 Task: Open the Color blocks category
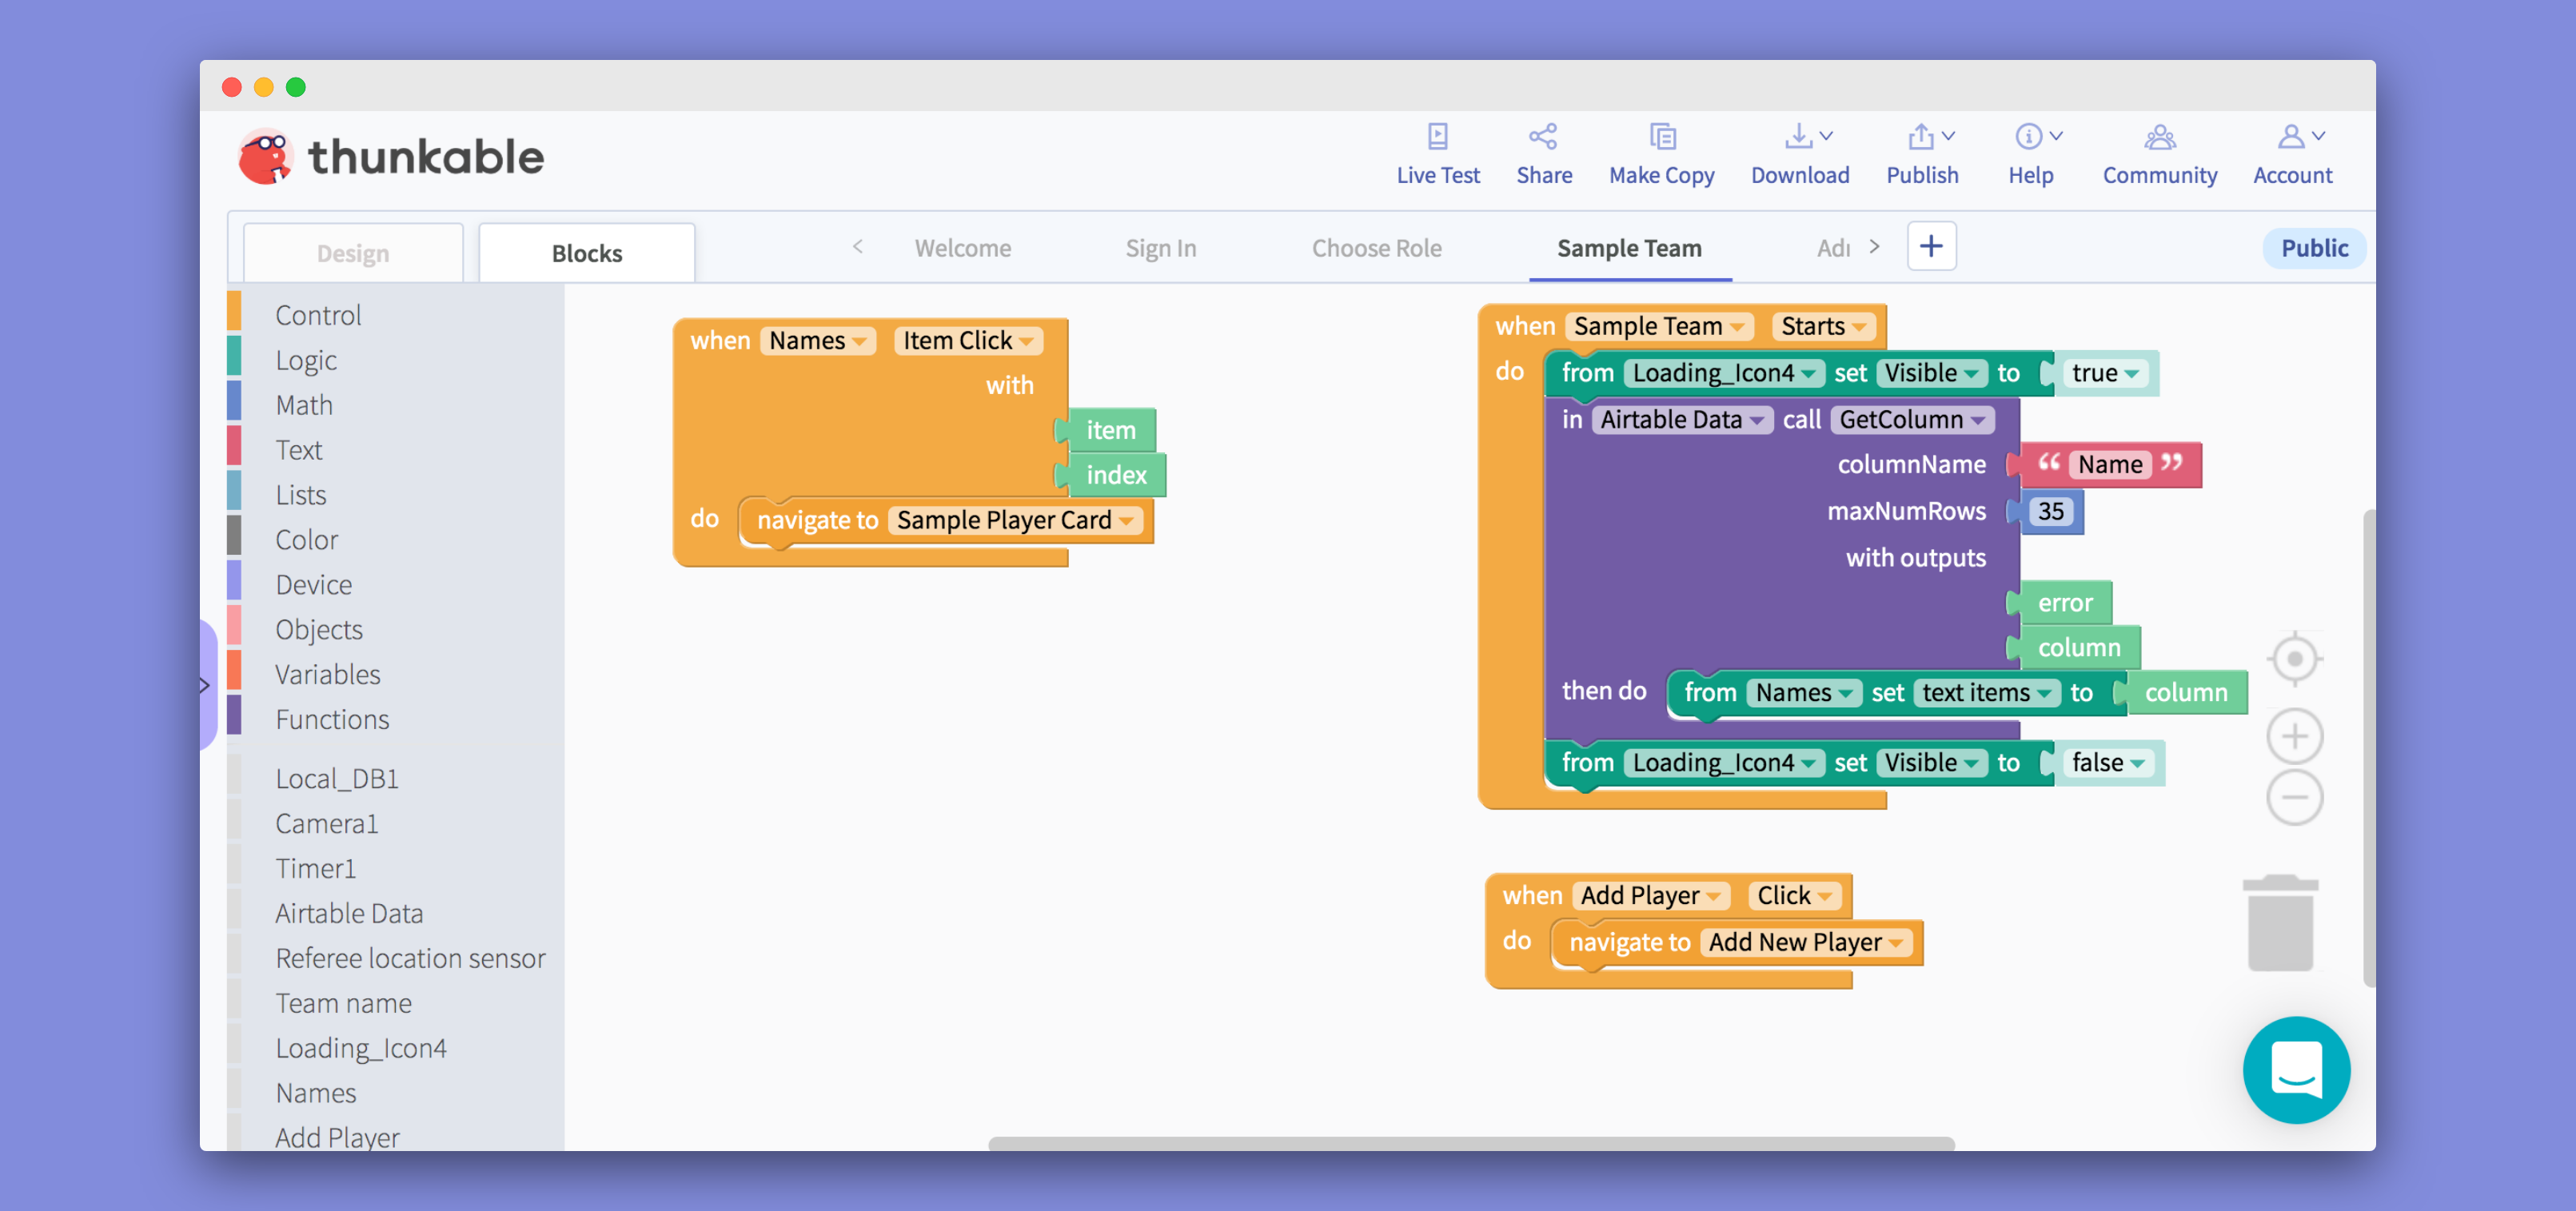click(x=306, y=540)
